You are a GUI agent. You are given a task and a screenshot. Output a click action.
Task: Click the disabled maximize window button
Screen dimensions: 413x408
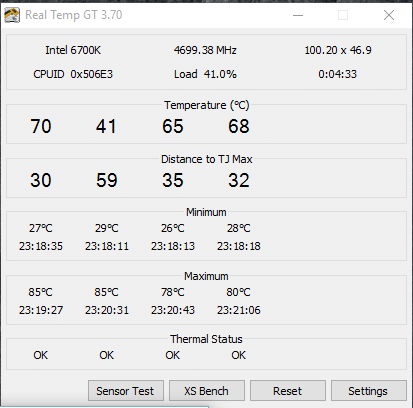[343, 15]
